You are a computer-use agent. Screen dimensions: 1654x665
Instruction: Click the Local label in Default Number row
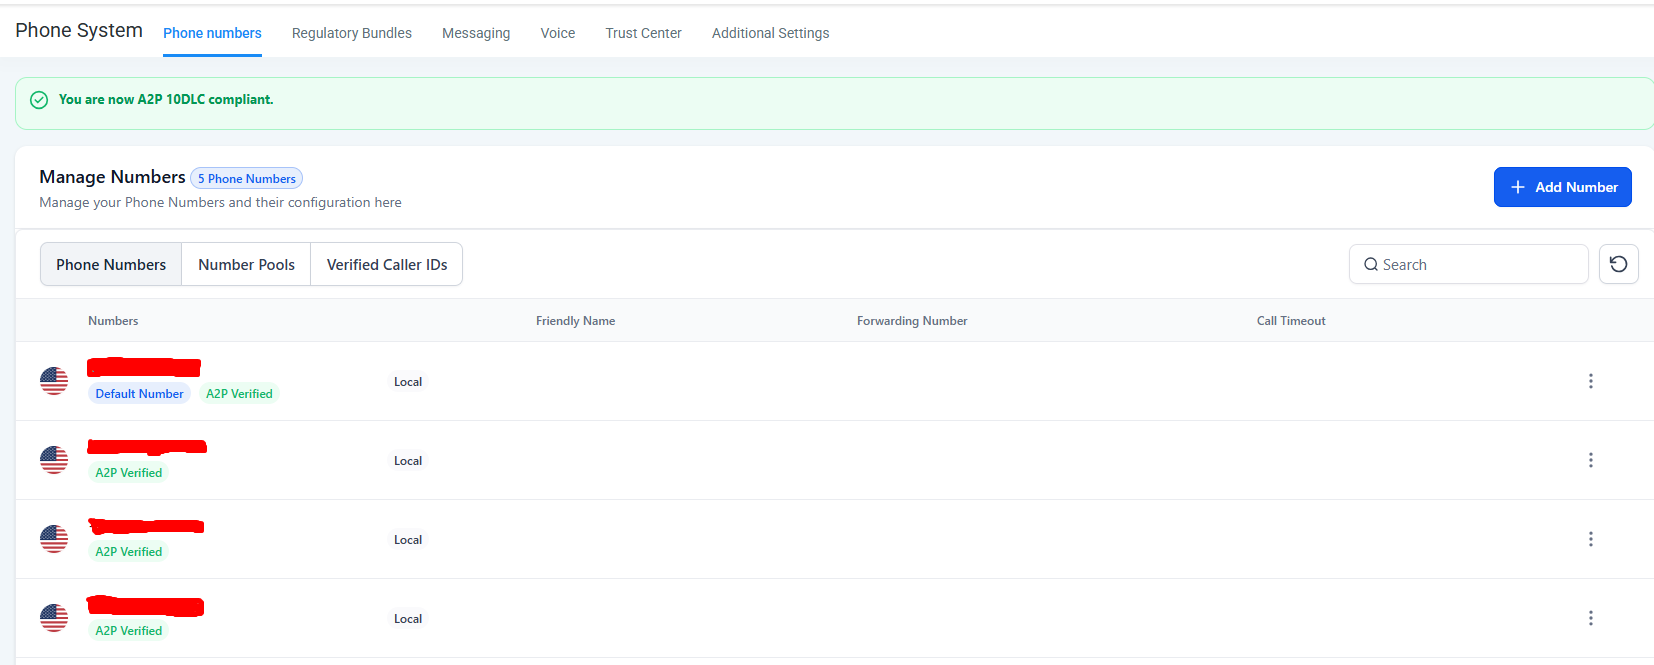tap(408, 382)
